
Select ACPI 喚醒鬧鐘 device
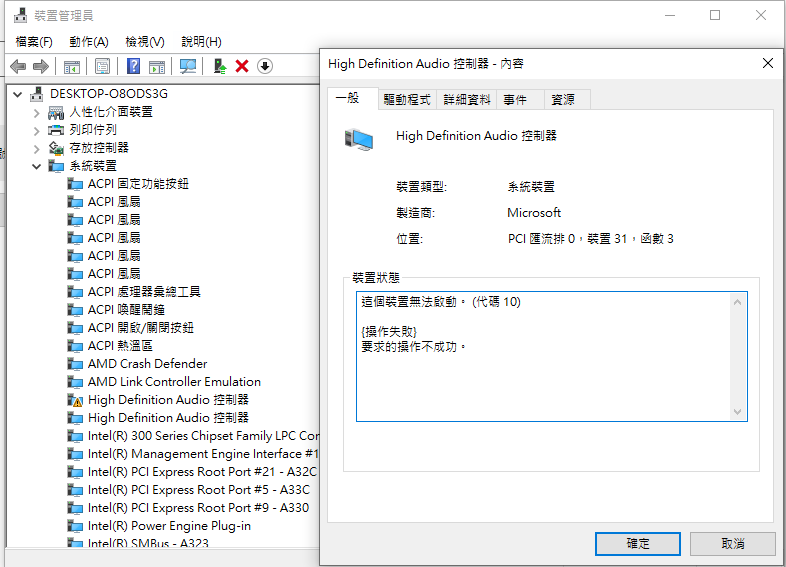(126, 310)
